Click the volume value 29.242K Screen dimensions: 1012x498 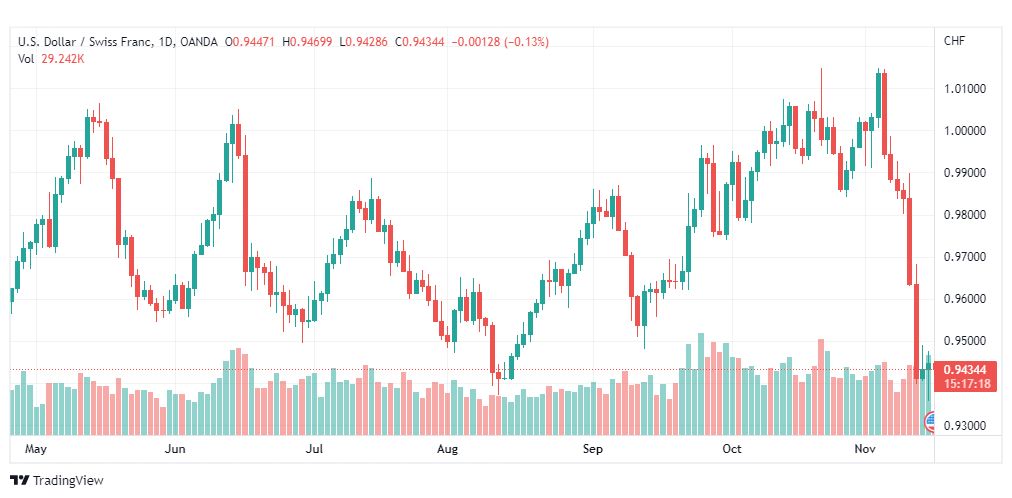click(62, 58)
